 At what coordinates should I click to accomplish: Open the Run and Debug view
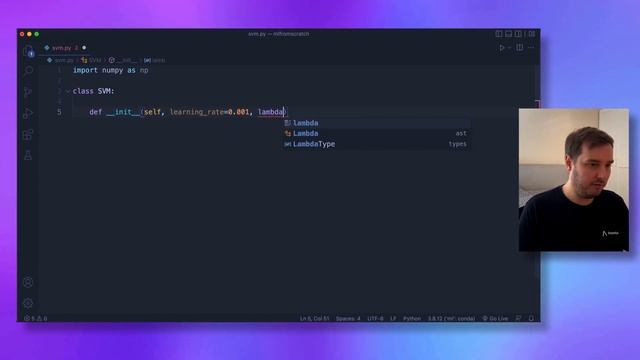click(28, 113)
